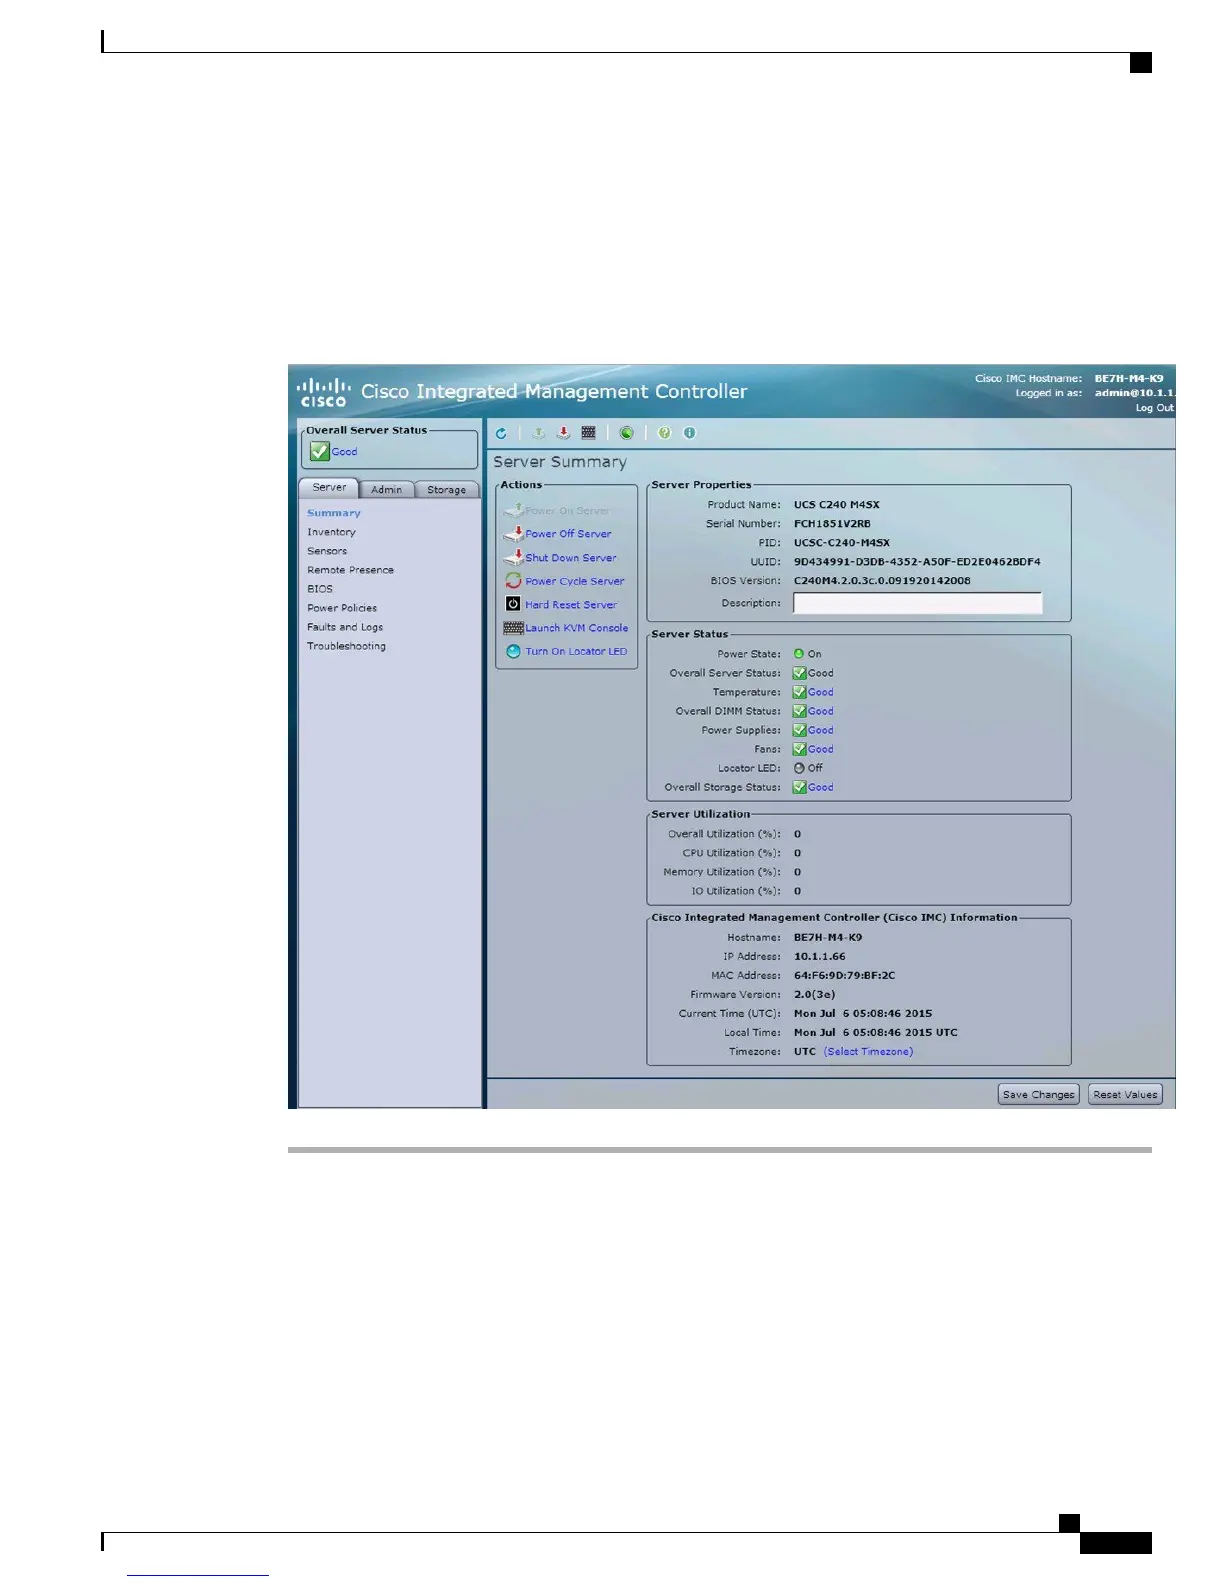1224x1584 pixels.
Task: Switch to the Admin tab
Action: tap(386, 490)
